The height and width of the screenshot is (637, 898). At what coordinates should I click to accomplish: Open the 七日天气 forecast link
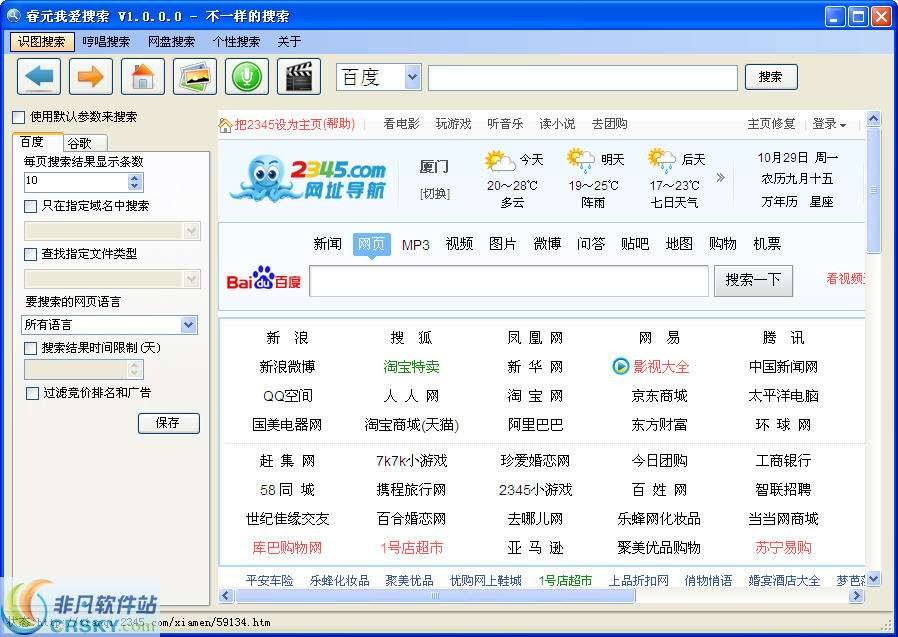674,202
